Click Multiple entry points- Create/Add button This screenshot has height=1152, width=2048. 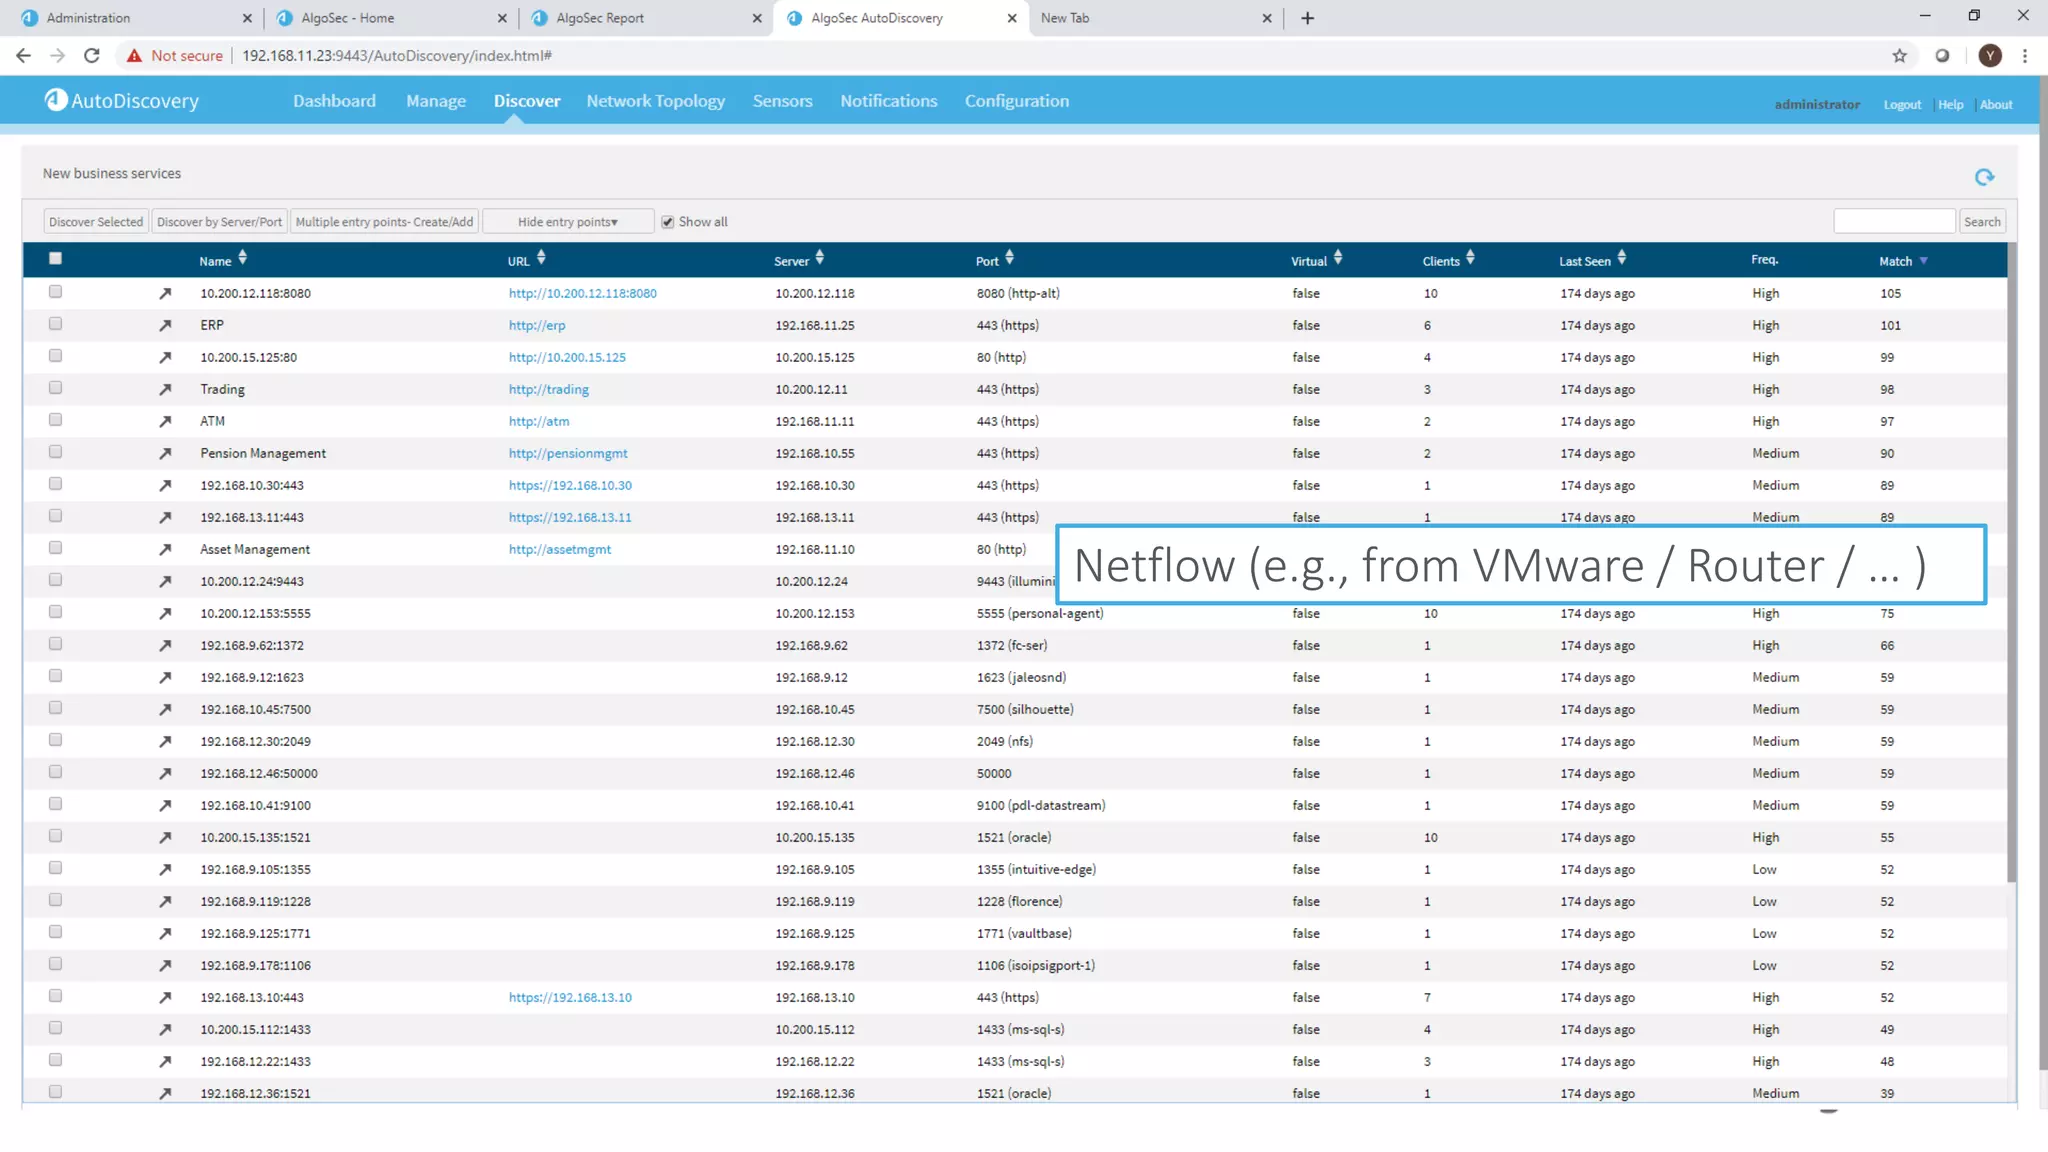384,221
